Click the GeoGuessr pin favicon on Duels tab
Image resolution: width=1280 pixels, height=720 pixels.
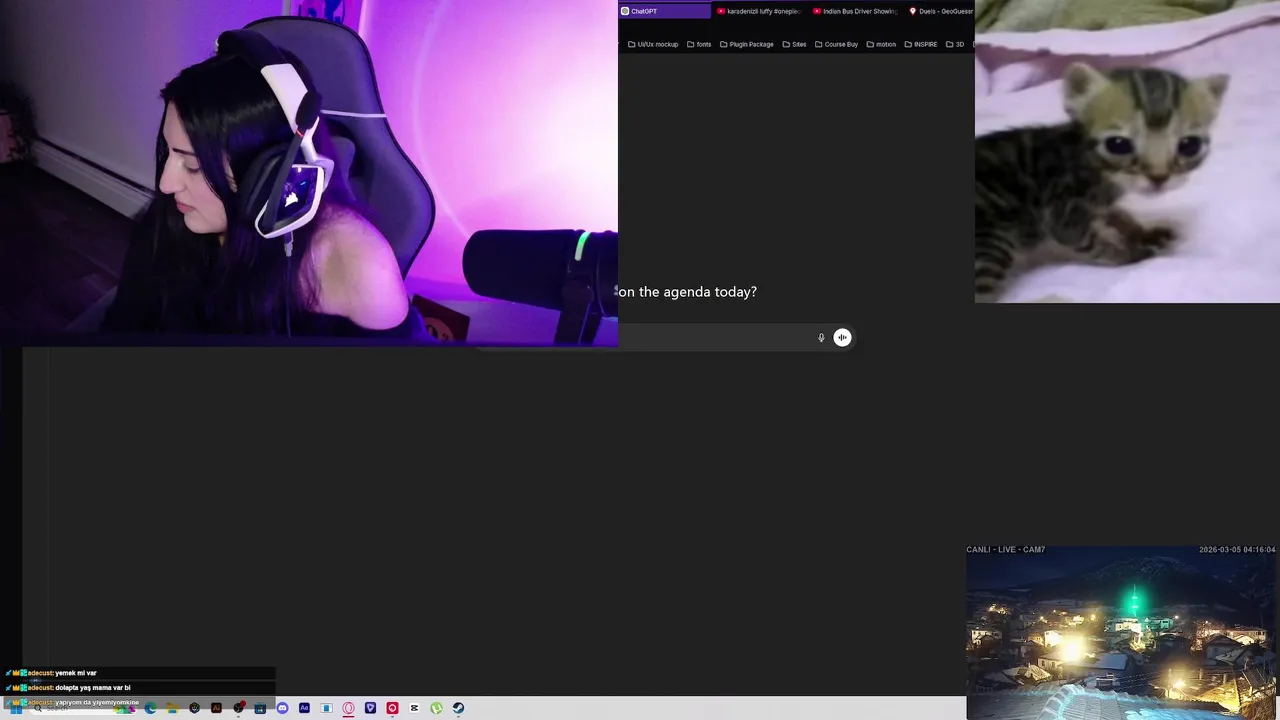pyautogui.click(x=912, y=11)
